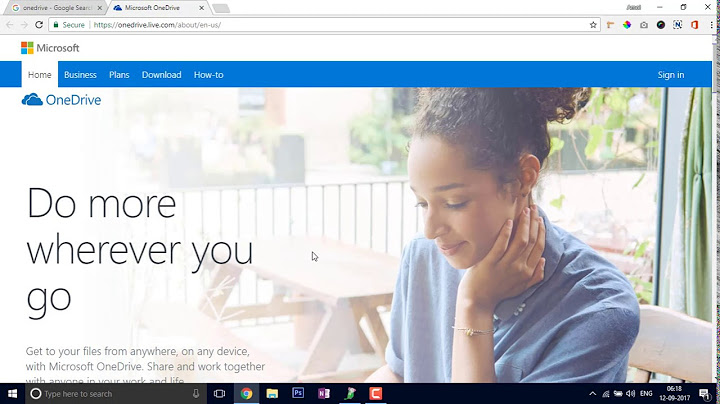
Task: Click the address bar URL
Action: tap(157, 25)
